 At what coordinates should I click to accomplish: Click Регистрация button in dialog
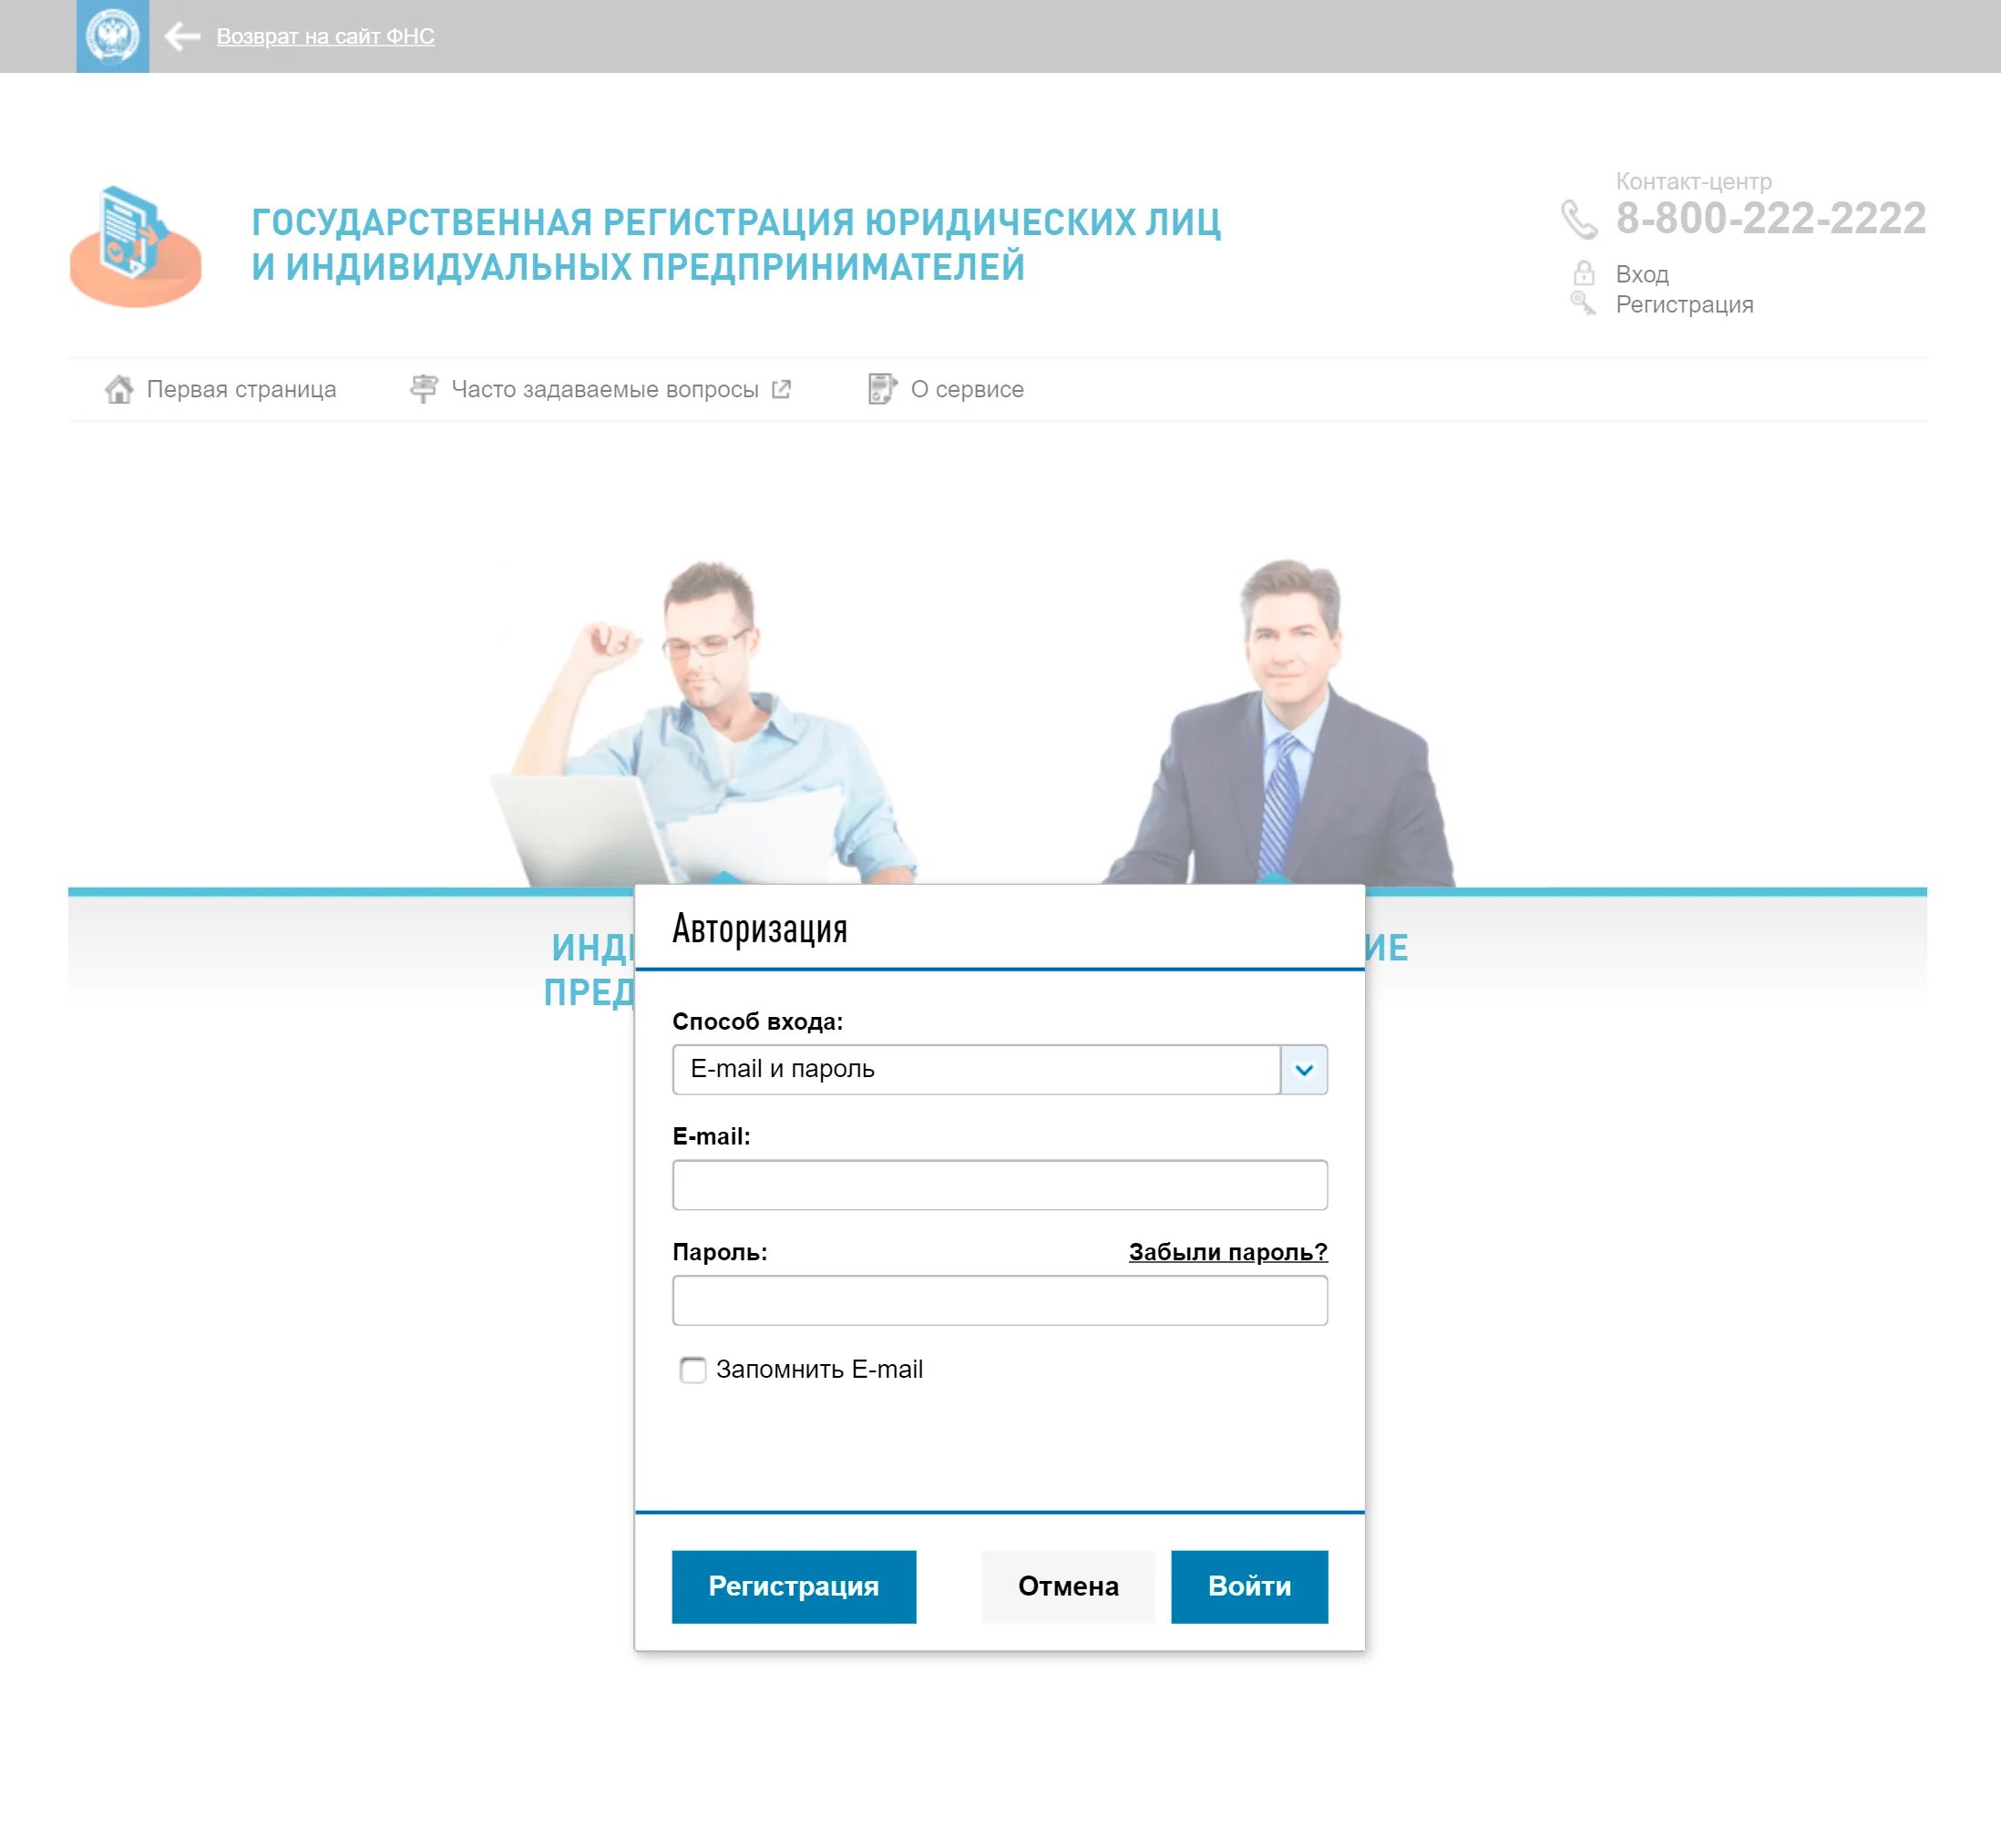click(791, 1586)
